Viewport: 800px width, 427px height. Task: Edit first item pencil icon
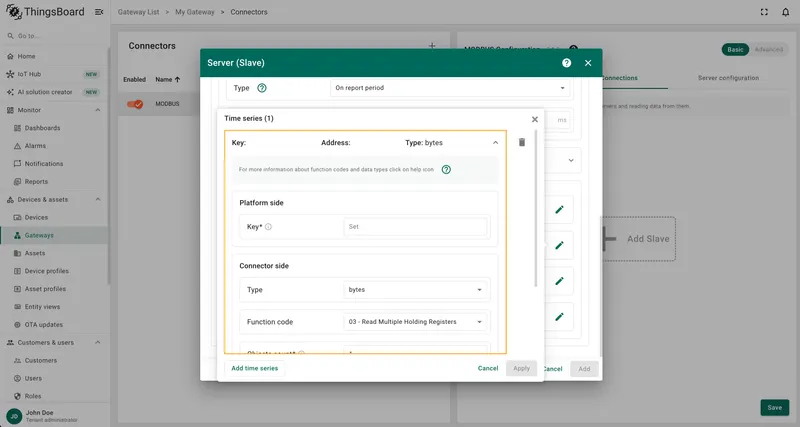(559, 210)
